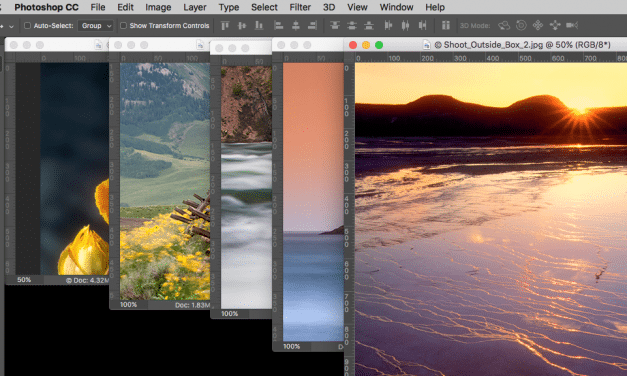This screenshot has width=627, height=376.
Task: Click horizontal ruler of Shoot_Outside_Box_2 window
Action: pos(491,58)
